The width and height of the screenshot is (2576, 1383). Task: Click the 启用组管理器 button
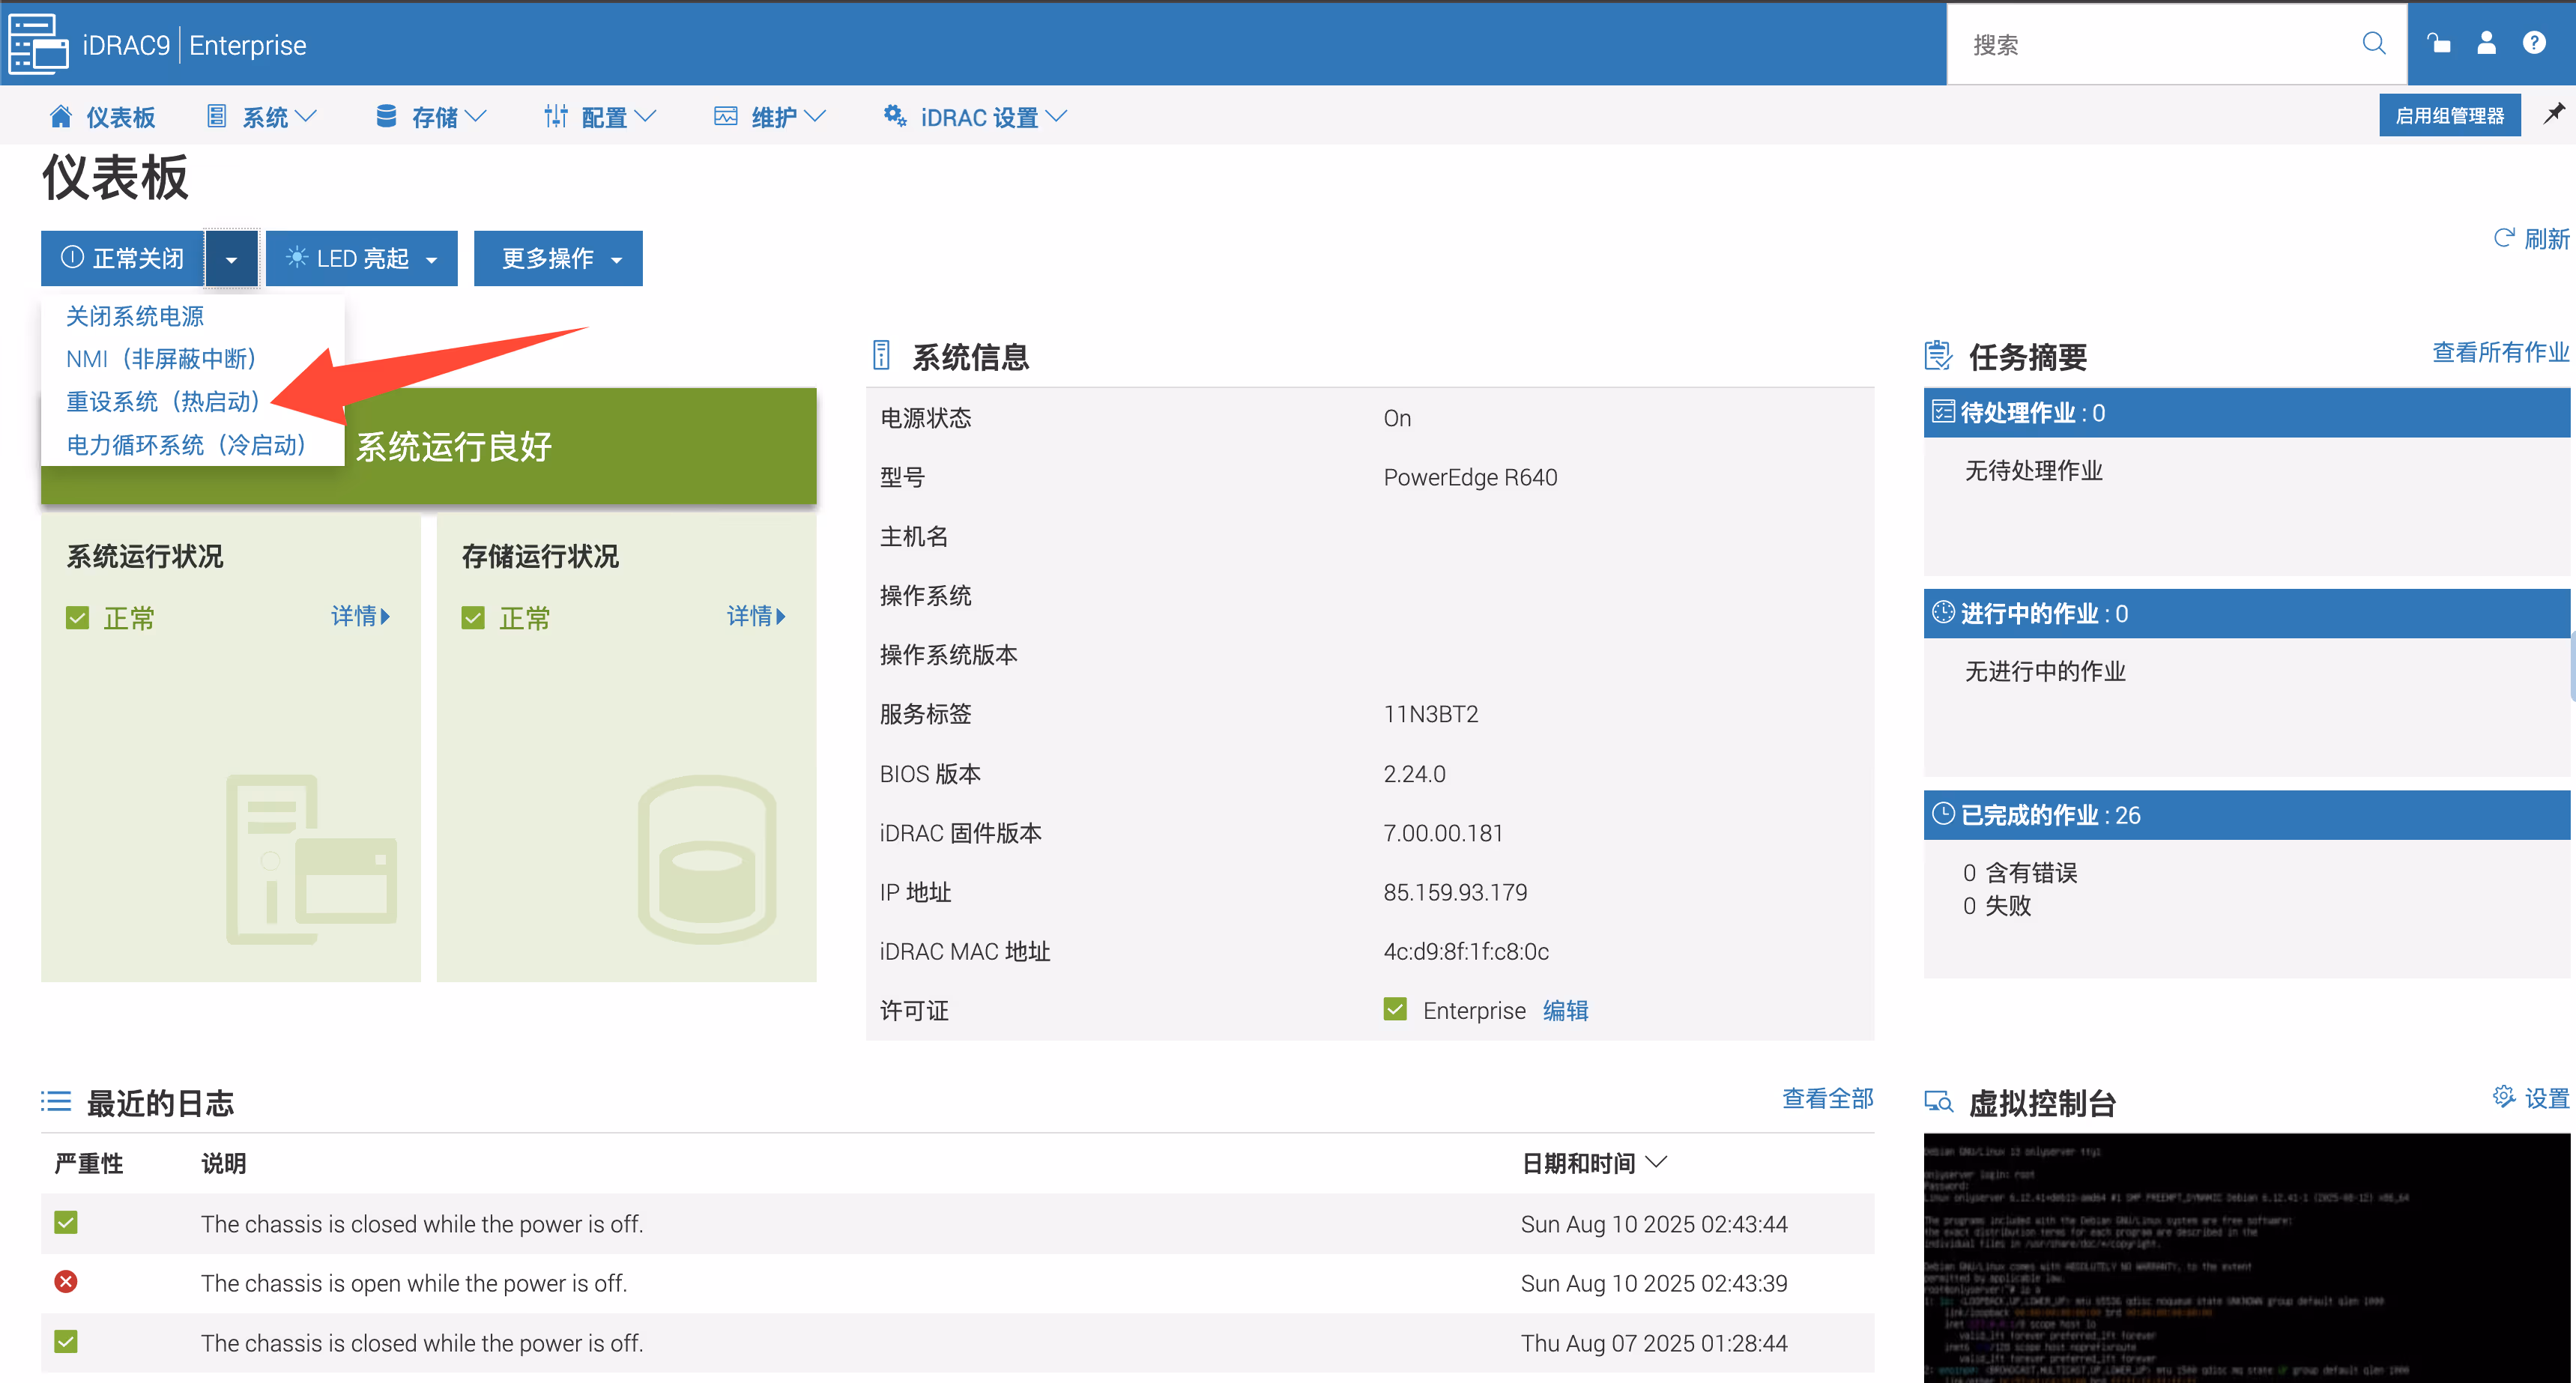[x=2450, y=115]
